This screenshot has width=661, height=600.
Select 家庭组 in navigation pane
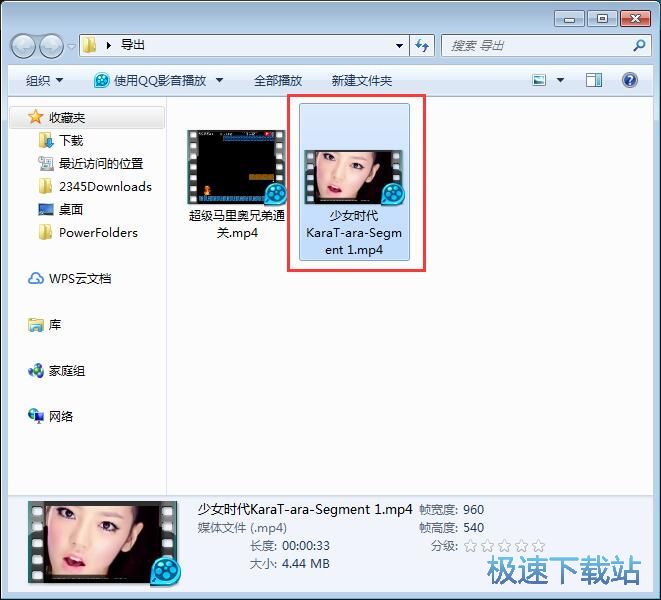[x=67, y=371]
